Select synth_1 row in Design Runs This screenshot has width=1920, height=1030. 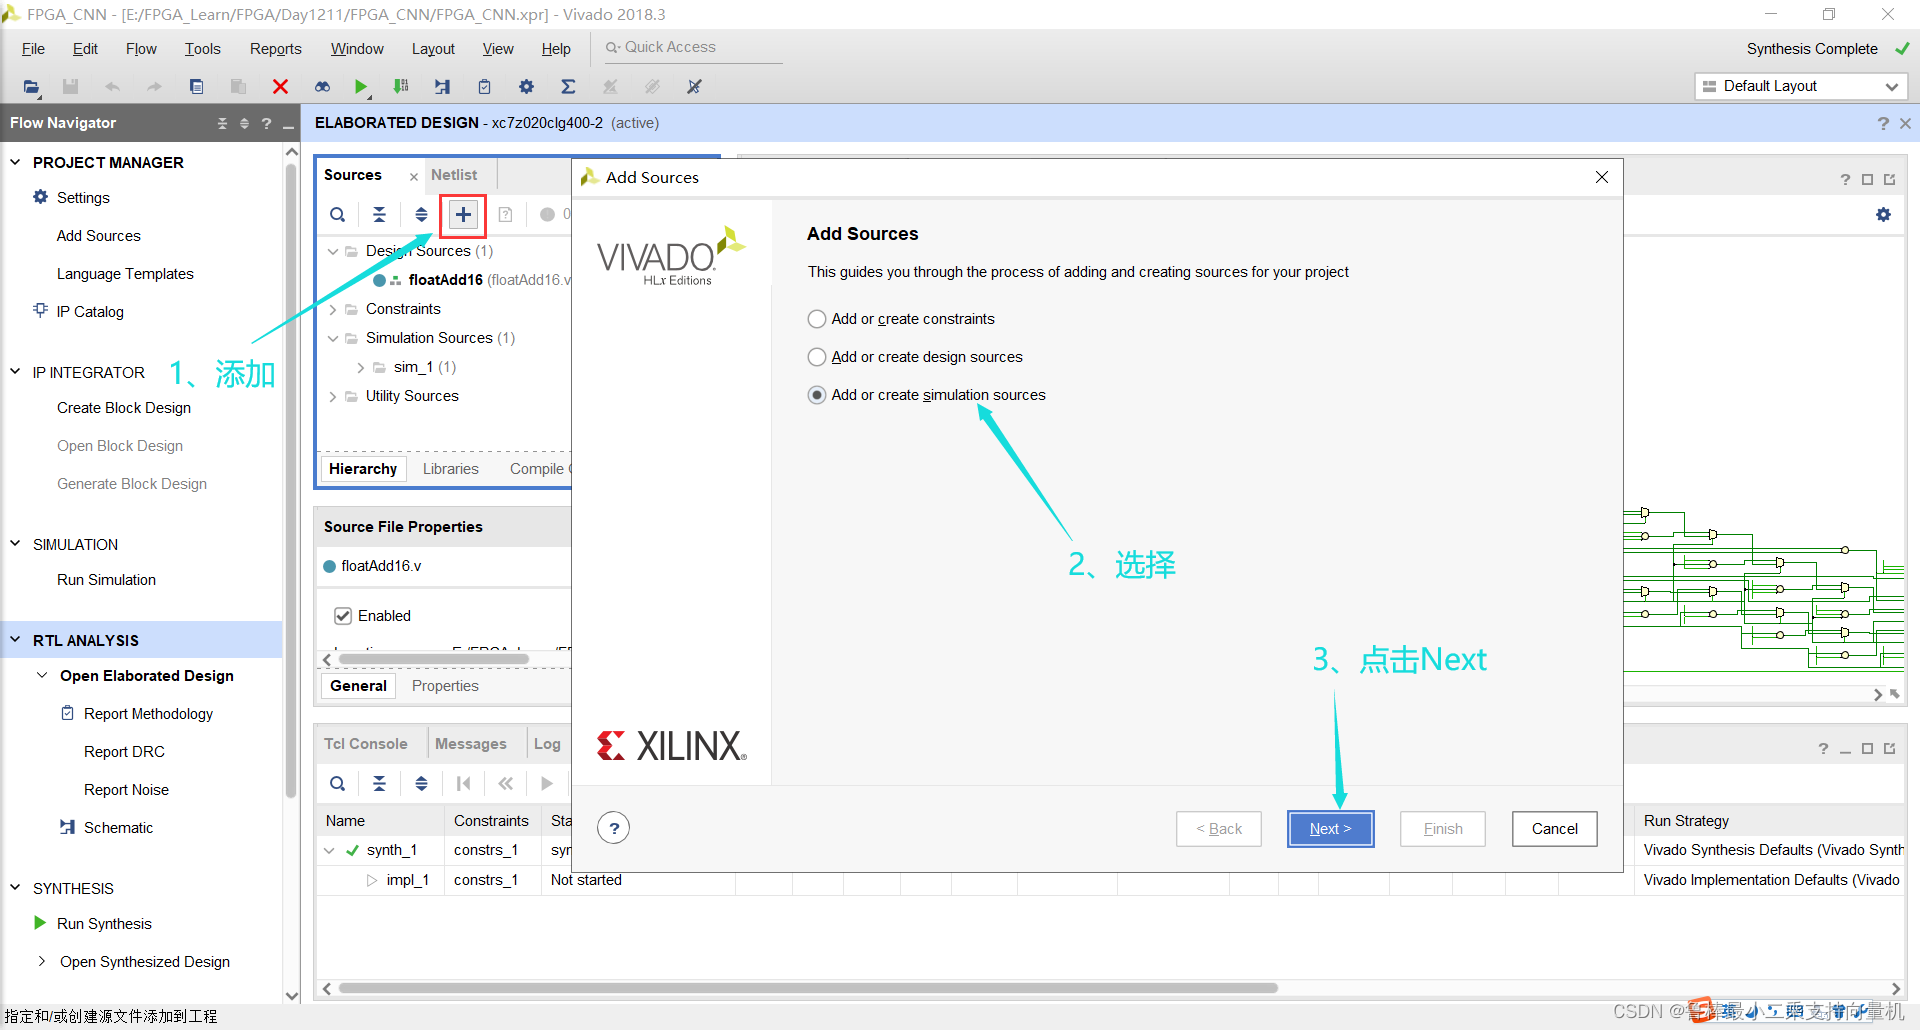391,850
